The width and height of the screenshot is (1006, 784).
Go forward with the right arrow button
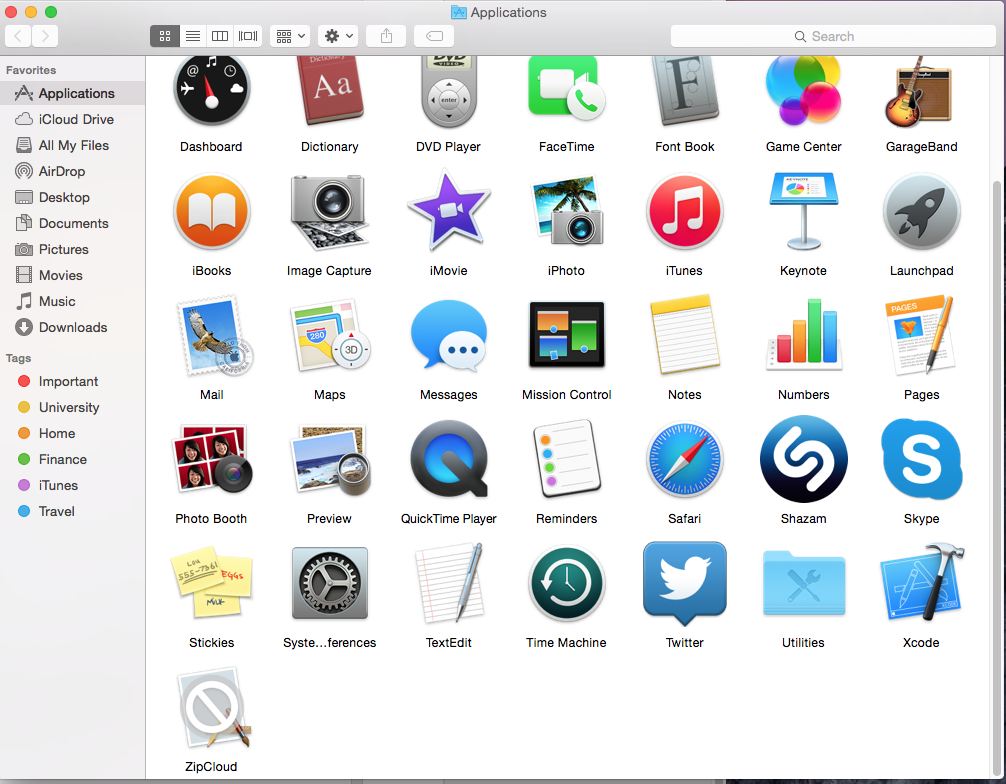point(45,36)
